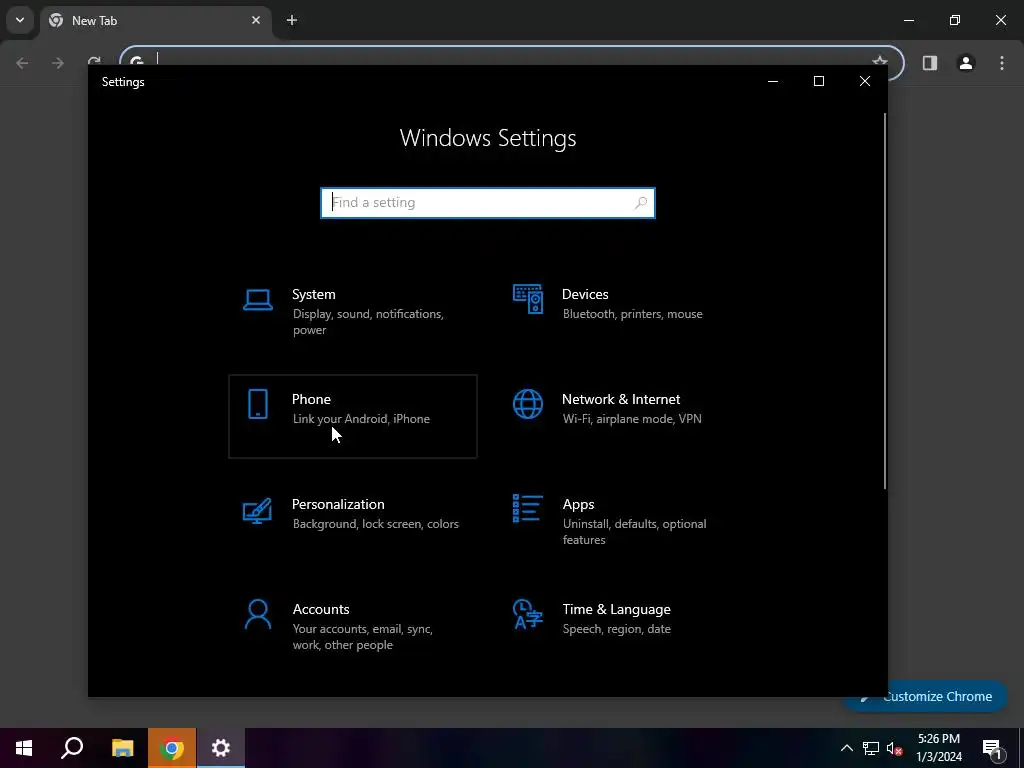Close the New Tab tab
1024x768 pixels.
pyautogui.click(x=256, y=20)
